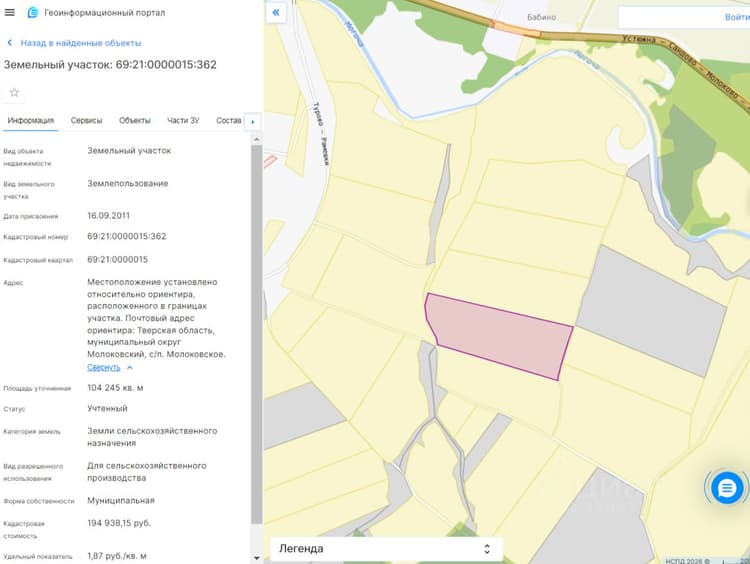Open the hamburger main menu
Image resolution: width=750 pixels, height=564 pixels.
pyautogui.click(x=10, y=12)
